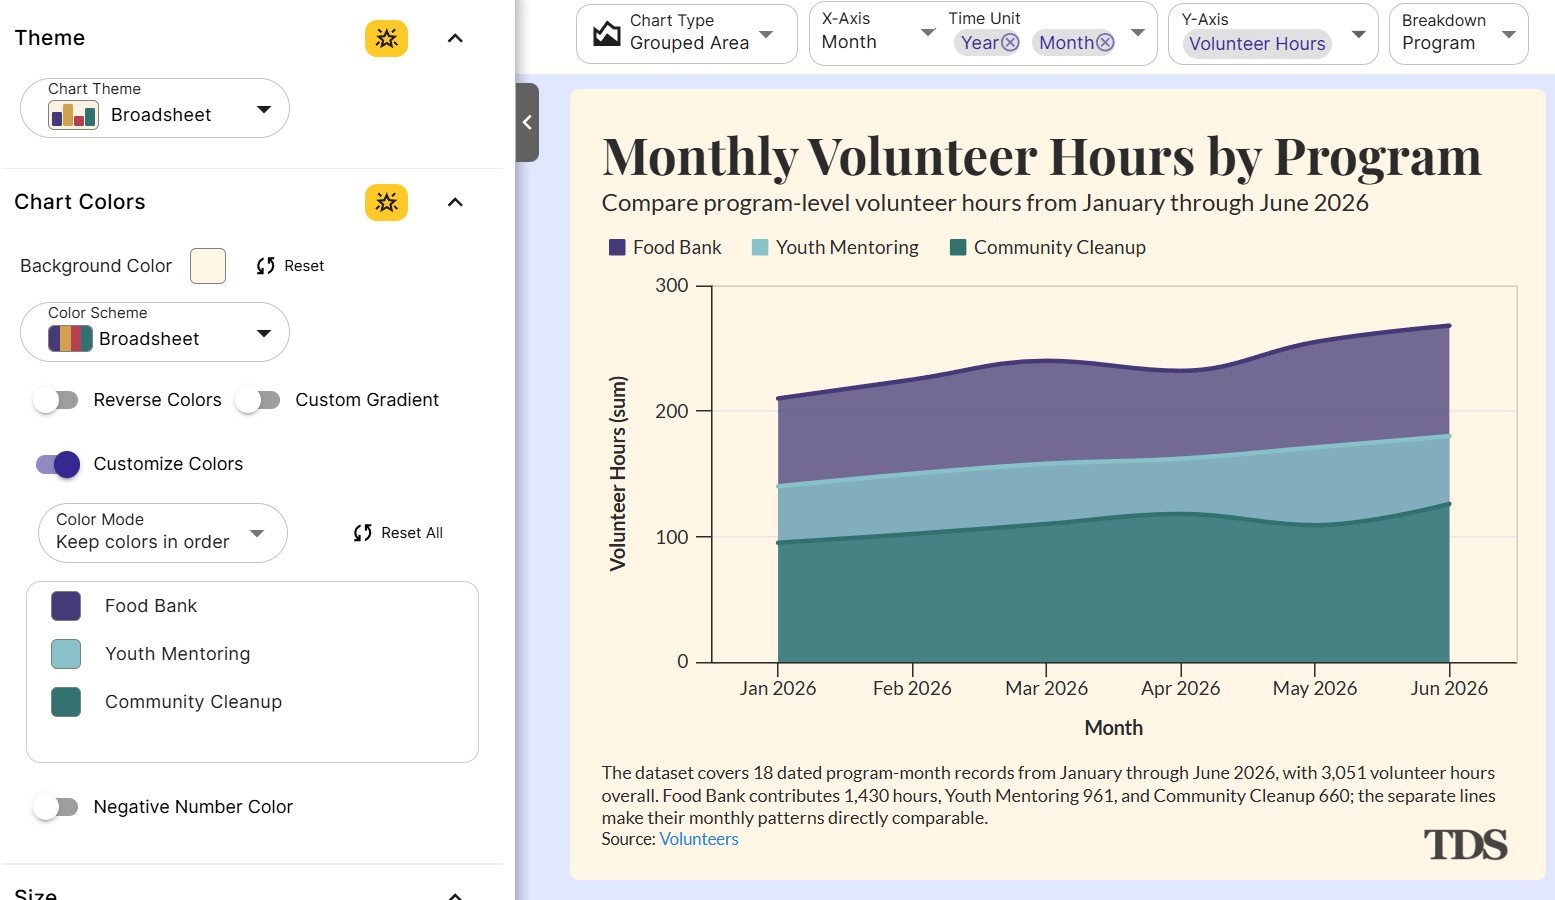Viewport: 1555px width, 900px height.
Task: Remove the Month time unit chip
Action: coord(1105,42)
